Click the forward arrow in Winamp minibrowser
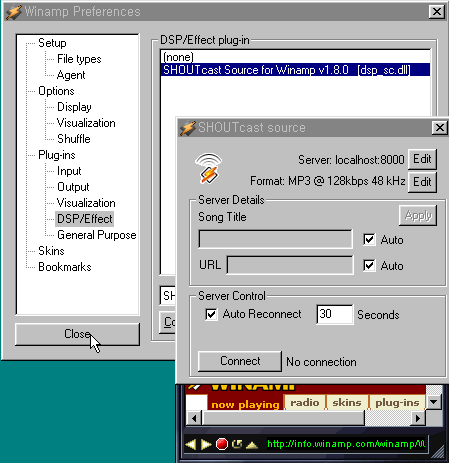449x463 pixels. (x=206, y=444)
